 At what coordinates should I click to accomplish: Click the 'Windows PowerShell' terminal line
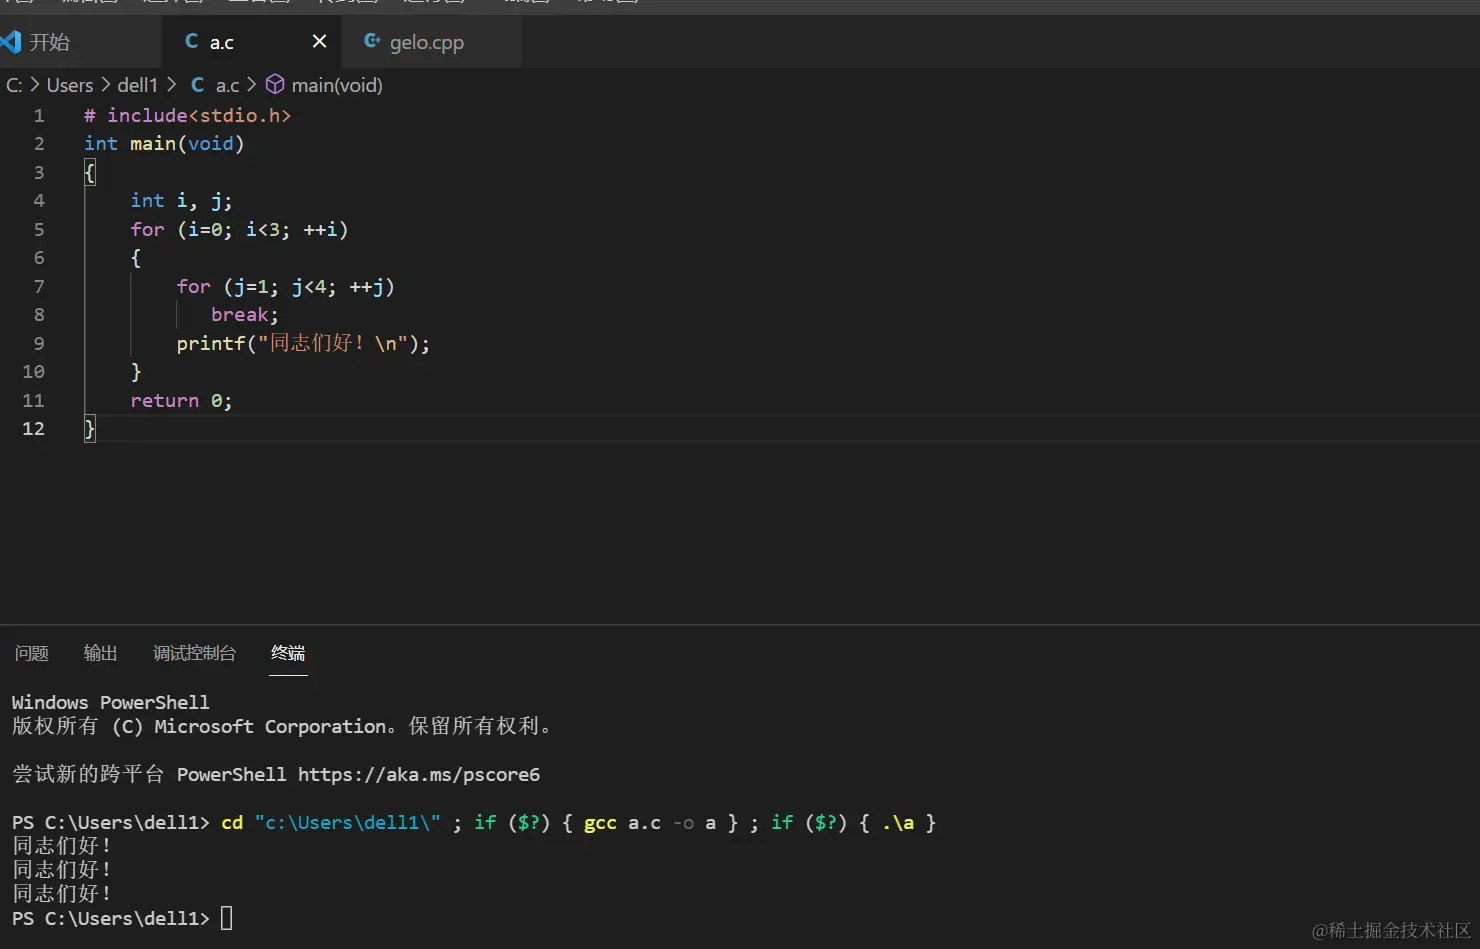[111, 702]
